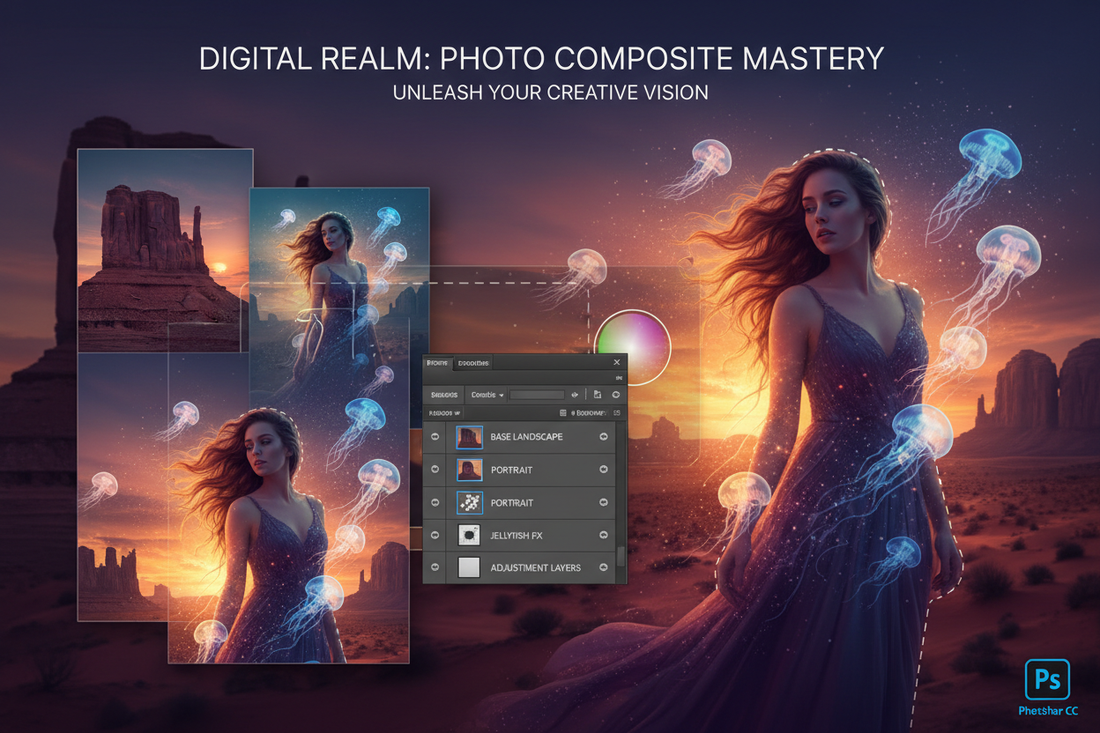Click the lock button left of the blend mode
The image size is (1100, 733).
(446, 394)
